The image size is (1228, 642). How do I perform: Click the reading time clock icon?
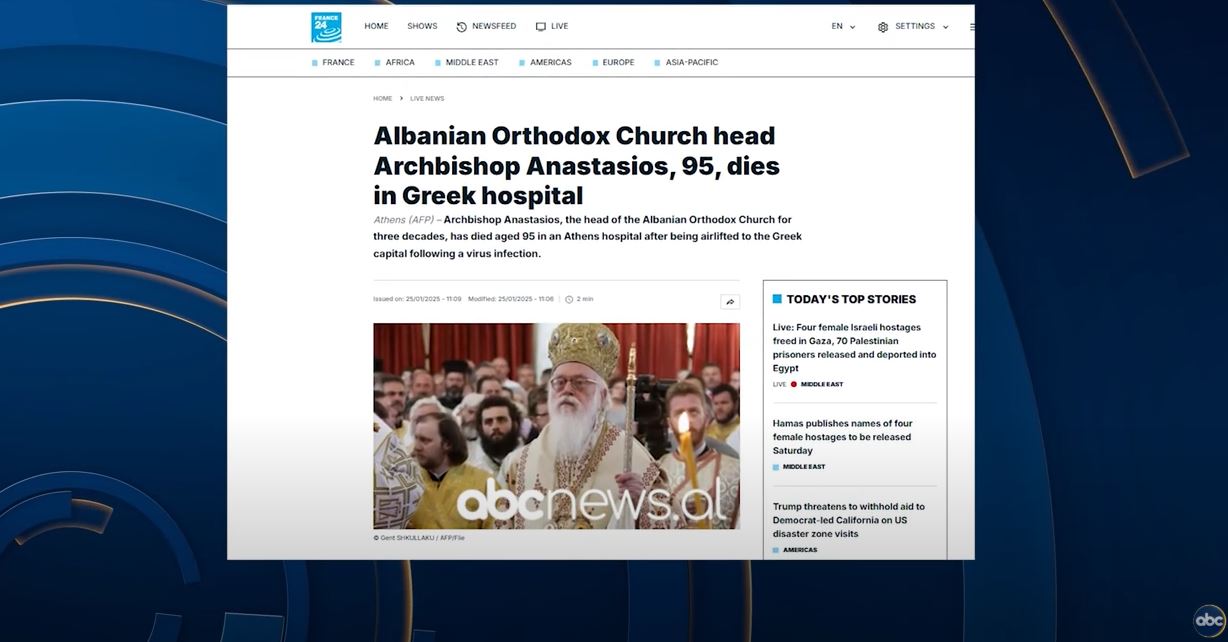point(569,299)
